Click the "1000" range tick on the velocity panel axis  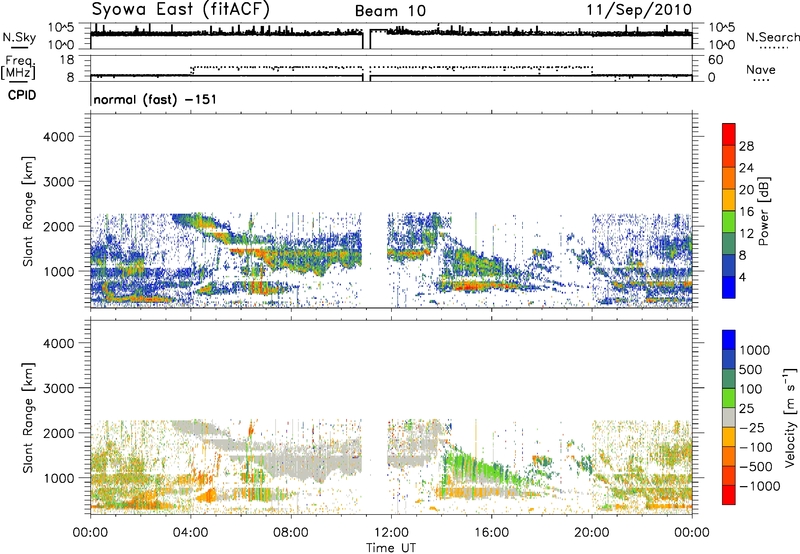coord(58,478)
